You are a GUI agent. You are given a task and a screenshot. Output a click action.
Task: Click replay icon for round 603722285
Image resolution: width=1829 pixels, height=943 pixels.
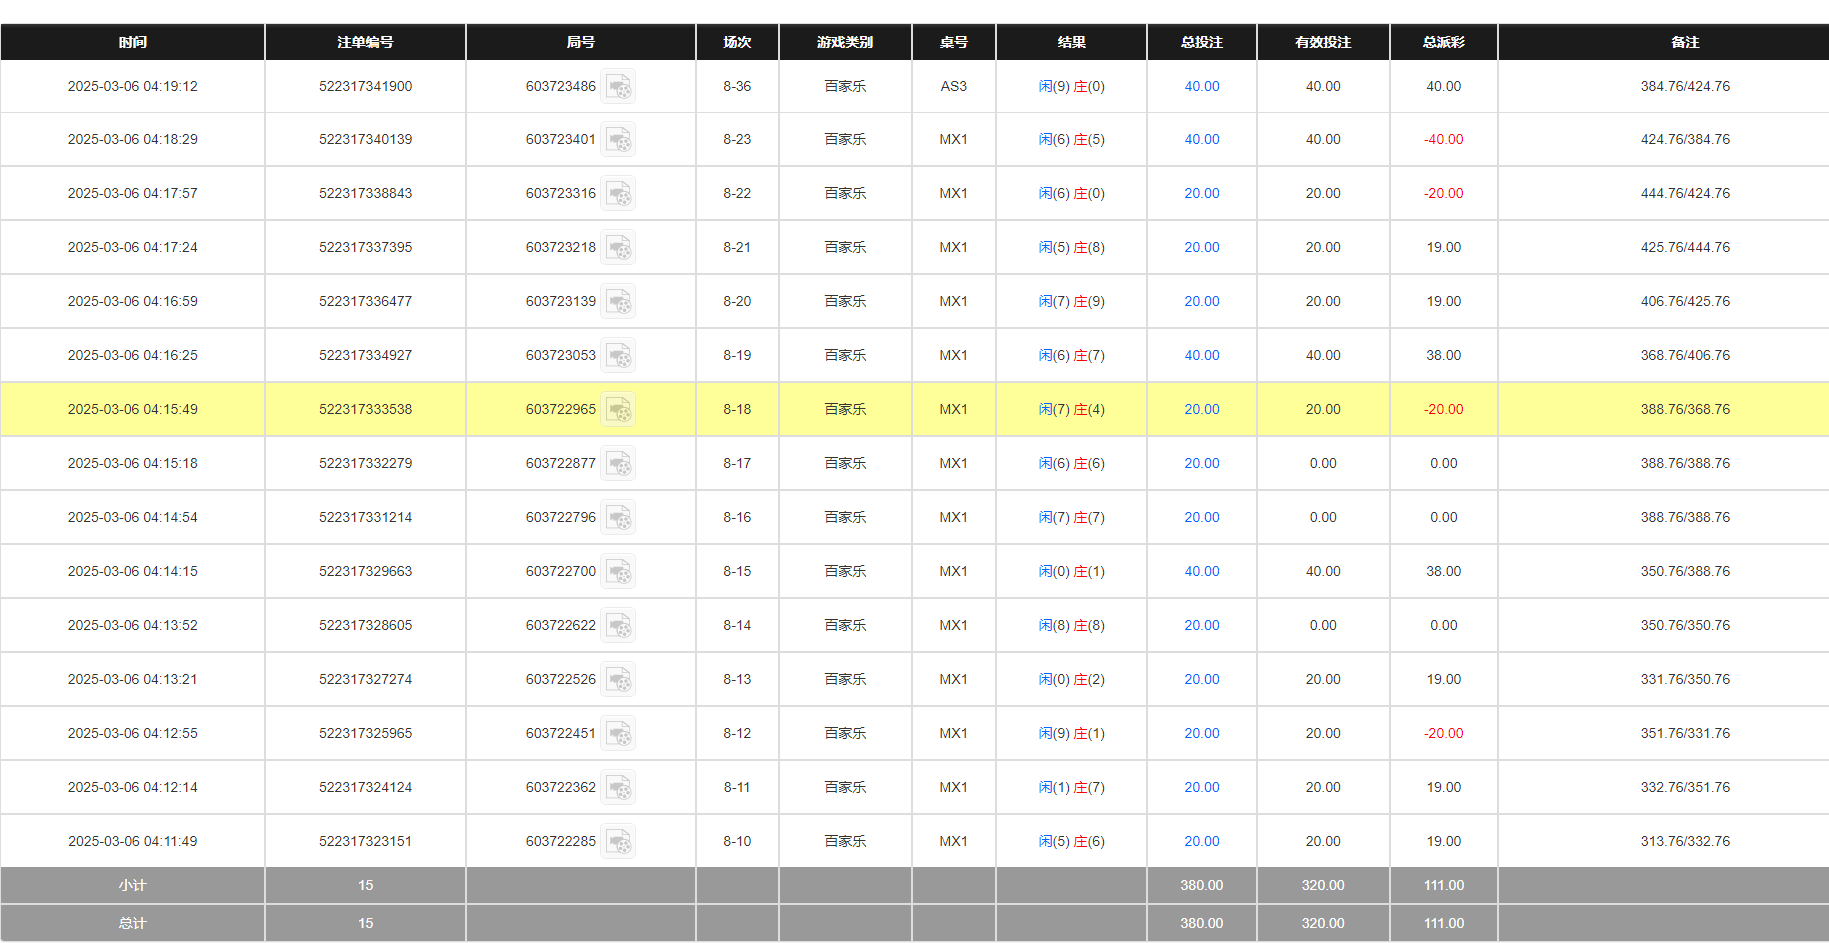(618, 842)
